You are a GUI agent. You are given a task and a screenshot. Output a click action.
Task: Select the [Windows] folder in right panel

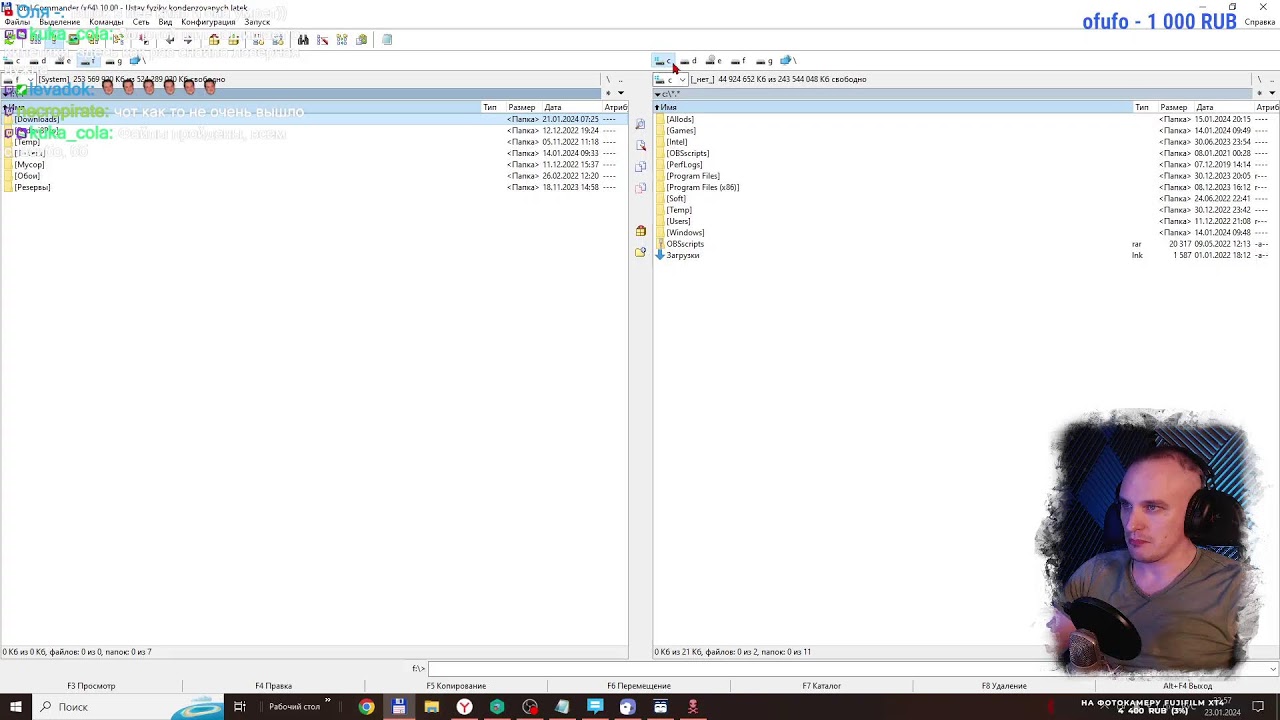685,233
